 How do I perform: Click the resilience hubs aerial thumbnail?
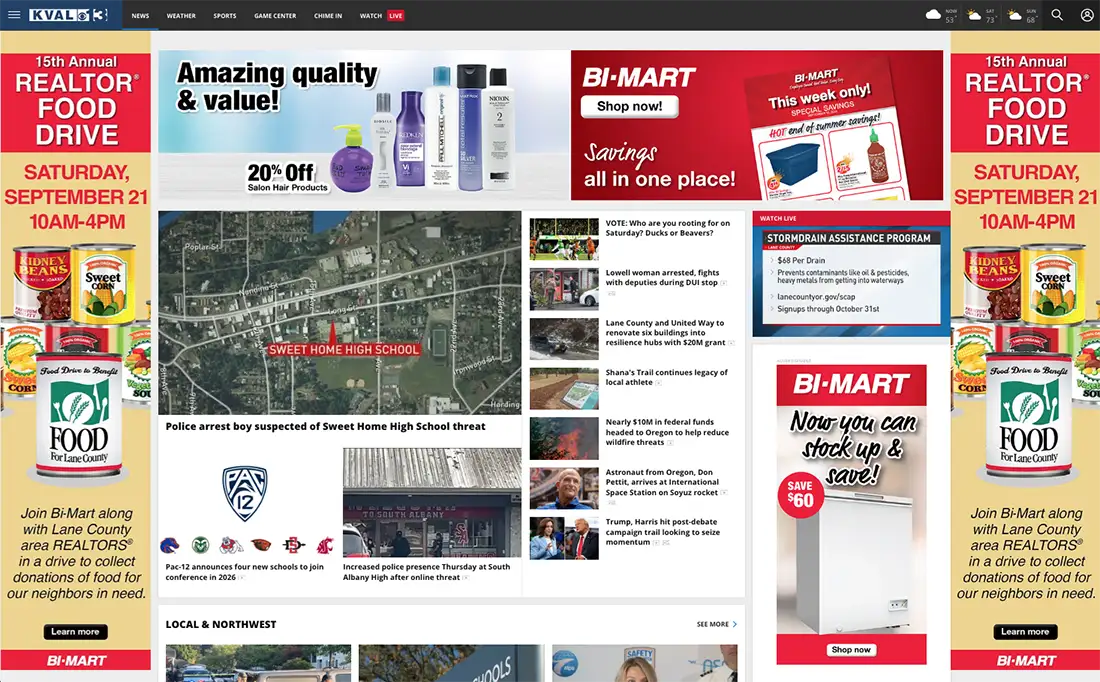[x=564, y=339]
